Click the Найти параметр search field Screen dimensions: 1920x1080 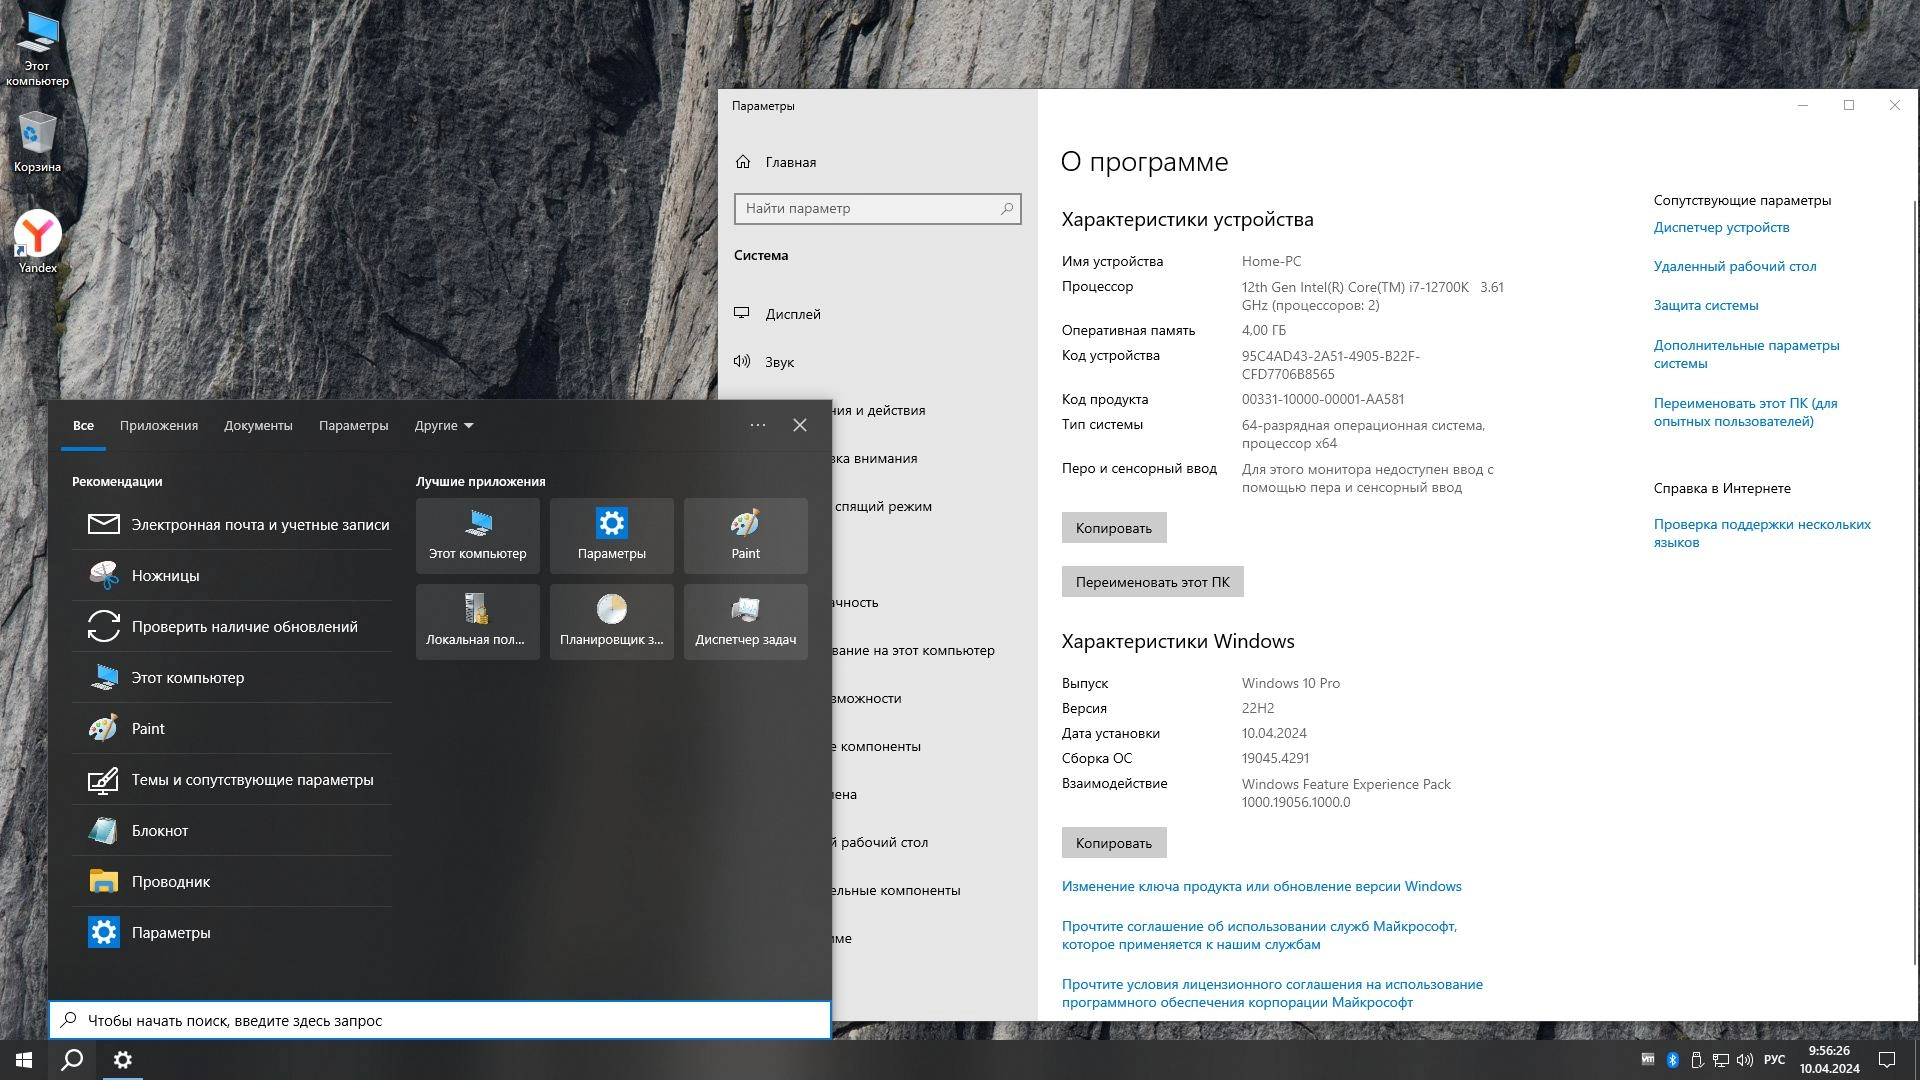click(868, 208)
